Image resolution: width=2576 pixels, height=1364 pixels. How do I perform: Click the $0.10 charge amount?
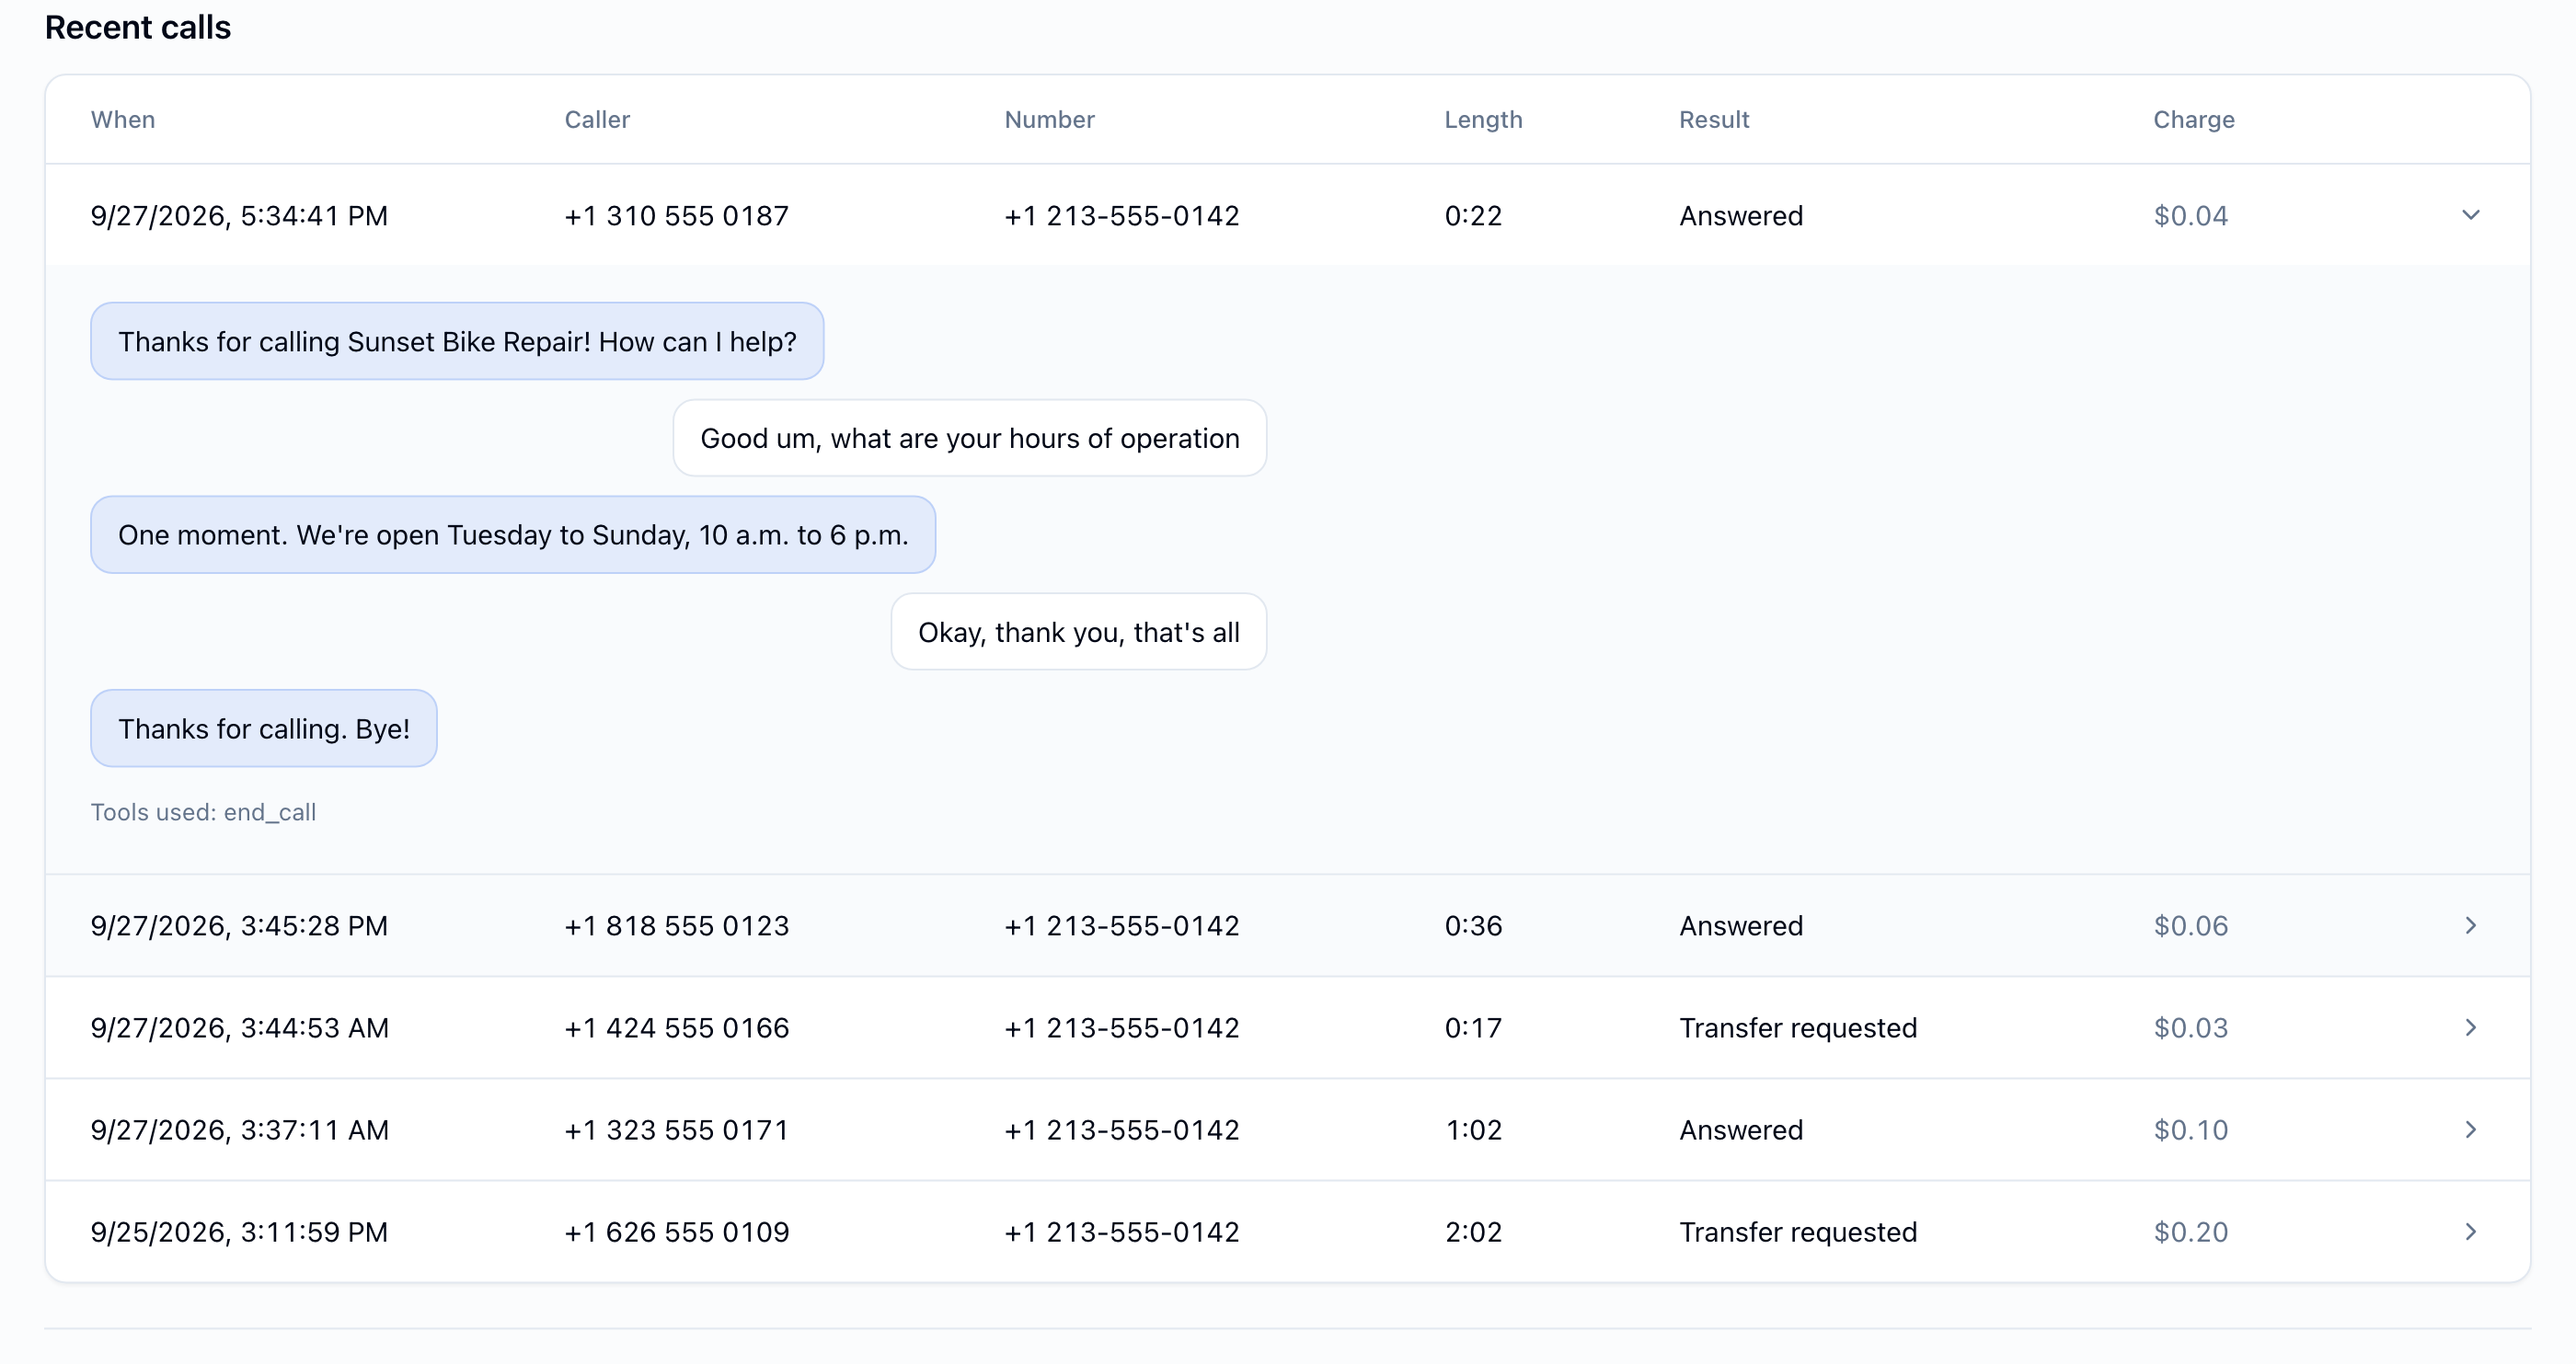(2190, 1129)
